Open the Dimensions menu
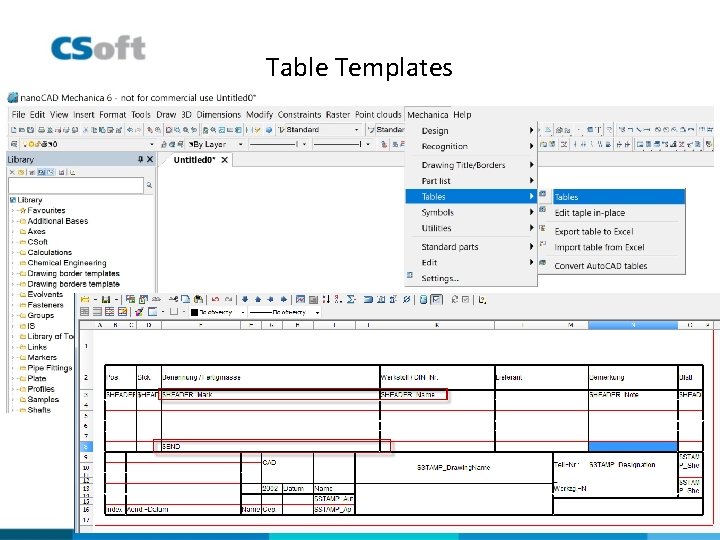 click(x=219, y=115)
